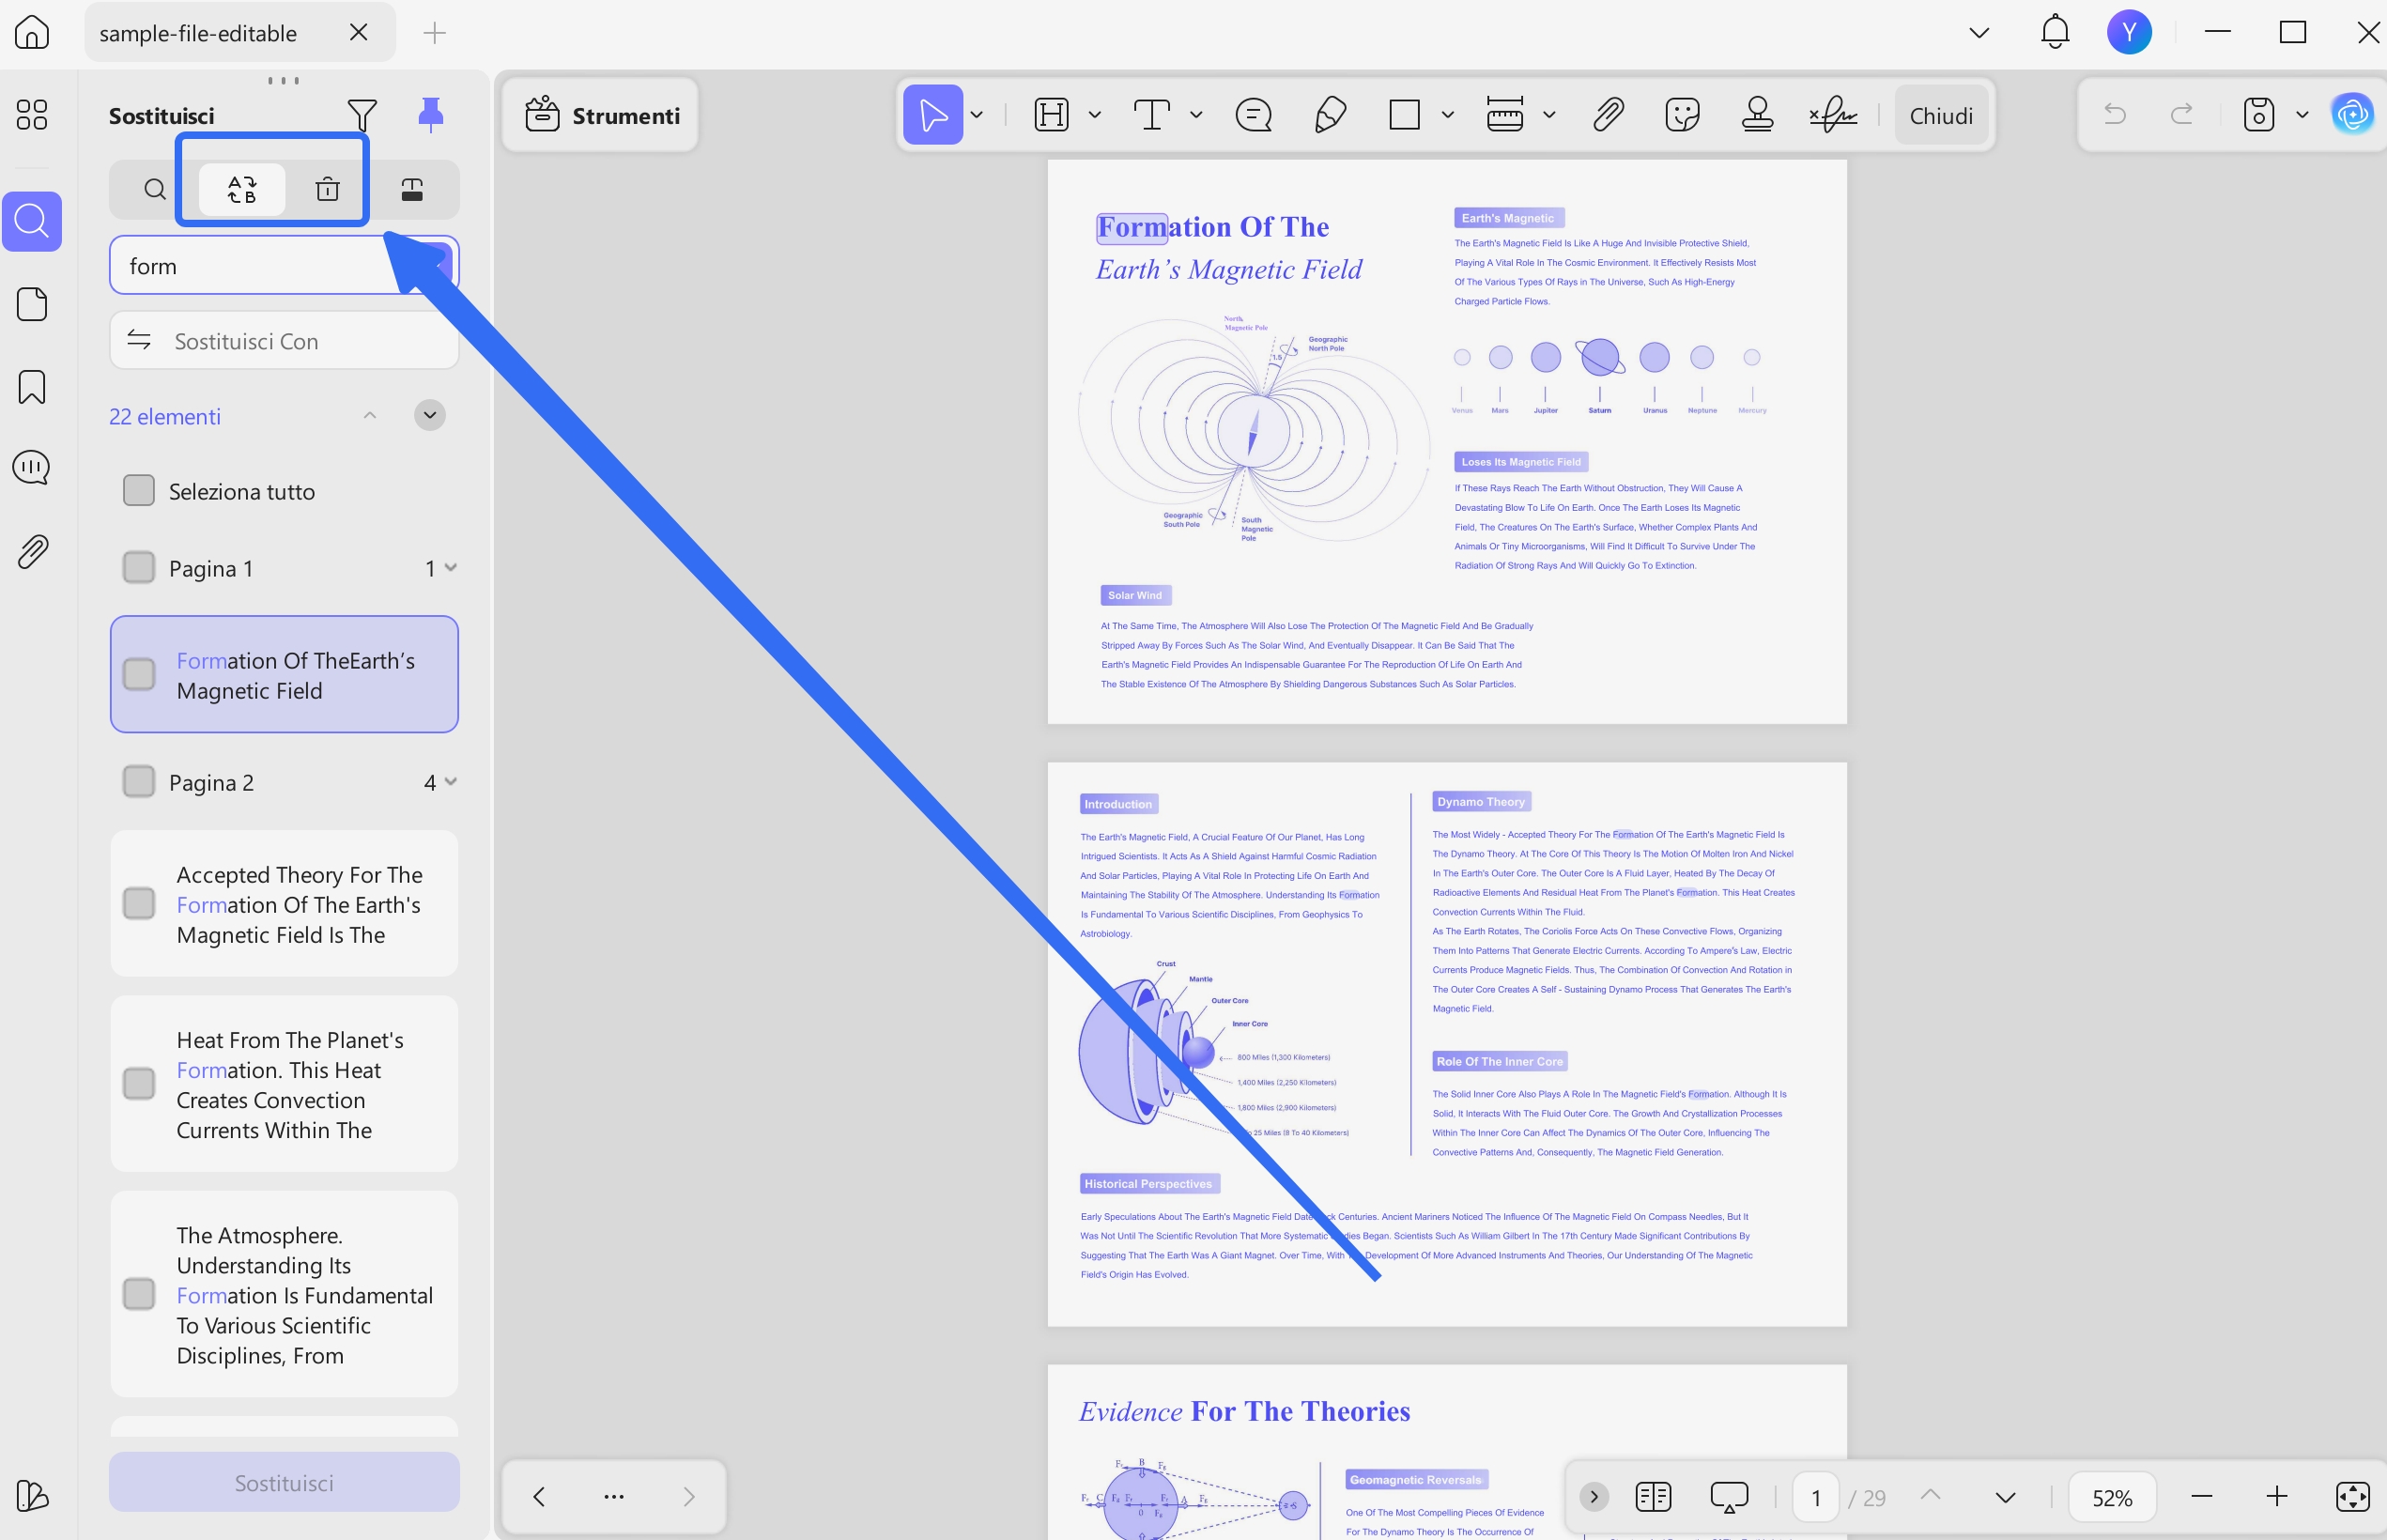Click the trash delete icon in the search panel
The height and width of the screenshot is (1540, 2387).
(327, 189)
